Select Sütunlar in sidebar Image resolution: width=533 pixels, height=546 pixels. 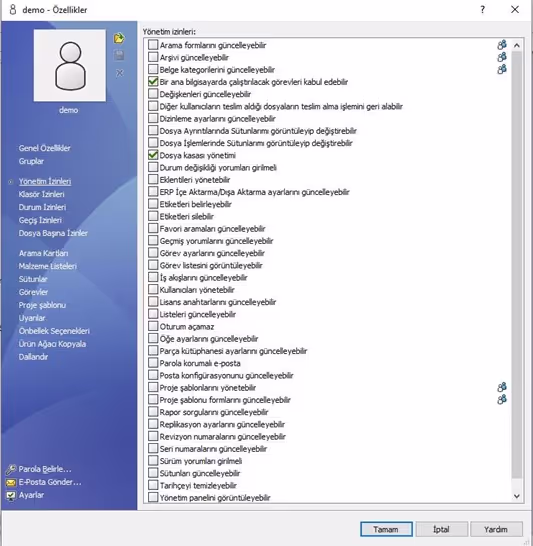pos(33,279)
